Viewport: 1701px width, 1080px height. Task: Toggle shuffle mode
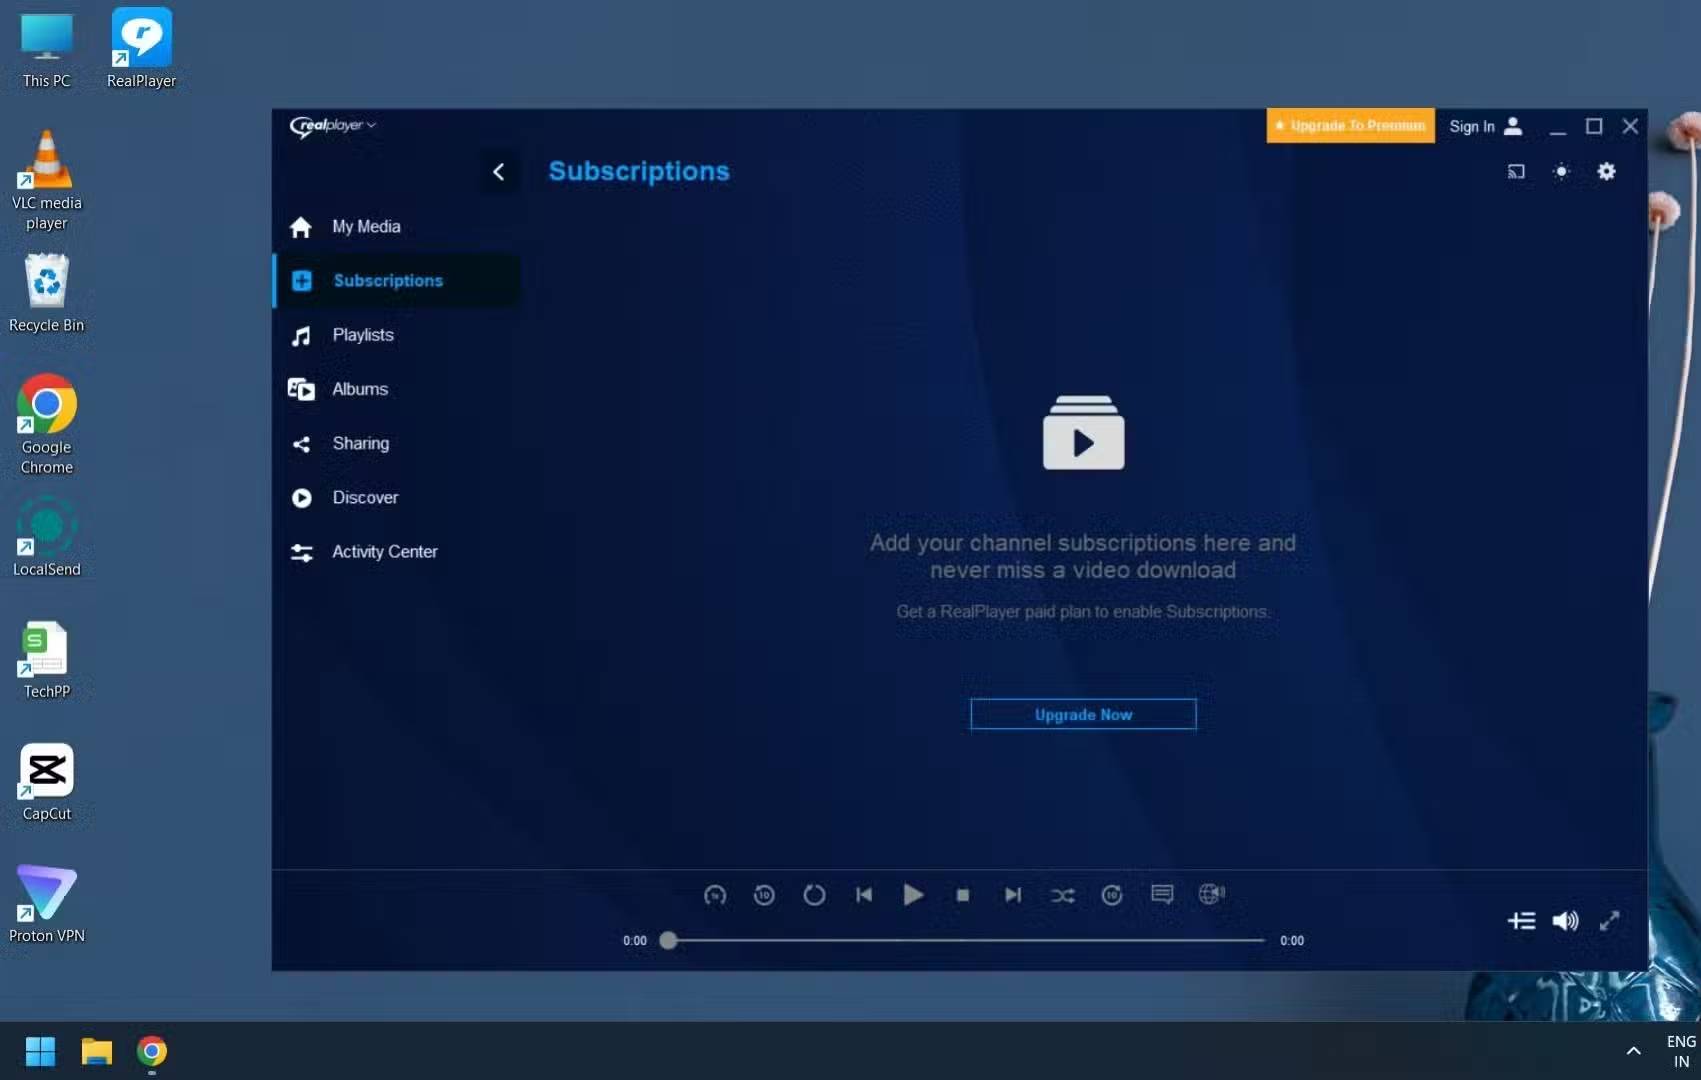(x=1063, y=895)
